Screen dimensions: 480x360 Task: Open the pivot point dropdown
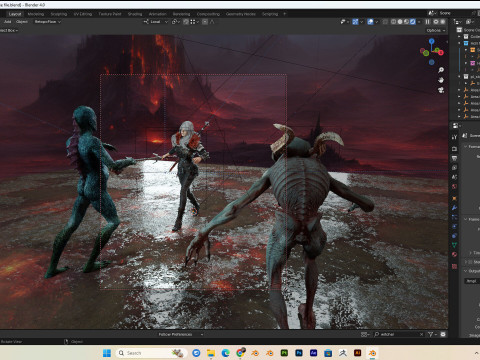(176, 22)
